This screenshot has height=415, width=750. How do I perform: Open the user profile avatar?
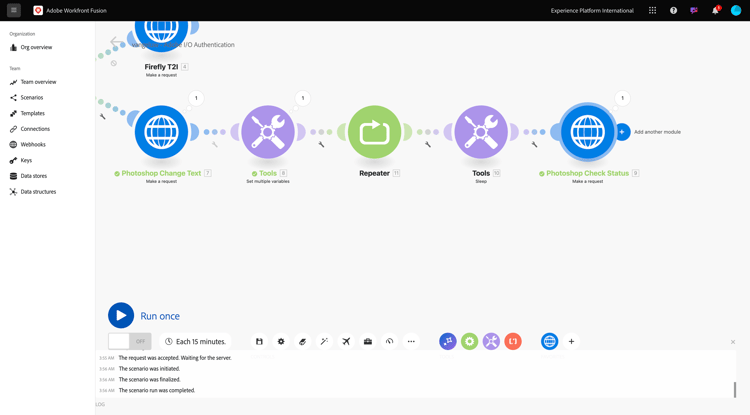click(x=736, y=11)
